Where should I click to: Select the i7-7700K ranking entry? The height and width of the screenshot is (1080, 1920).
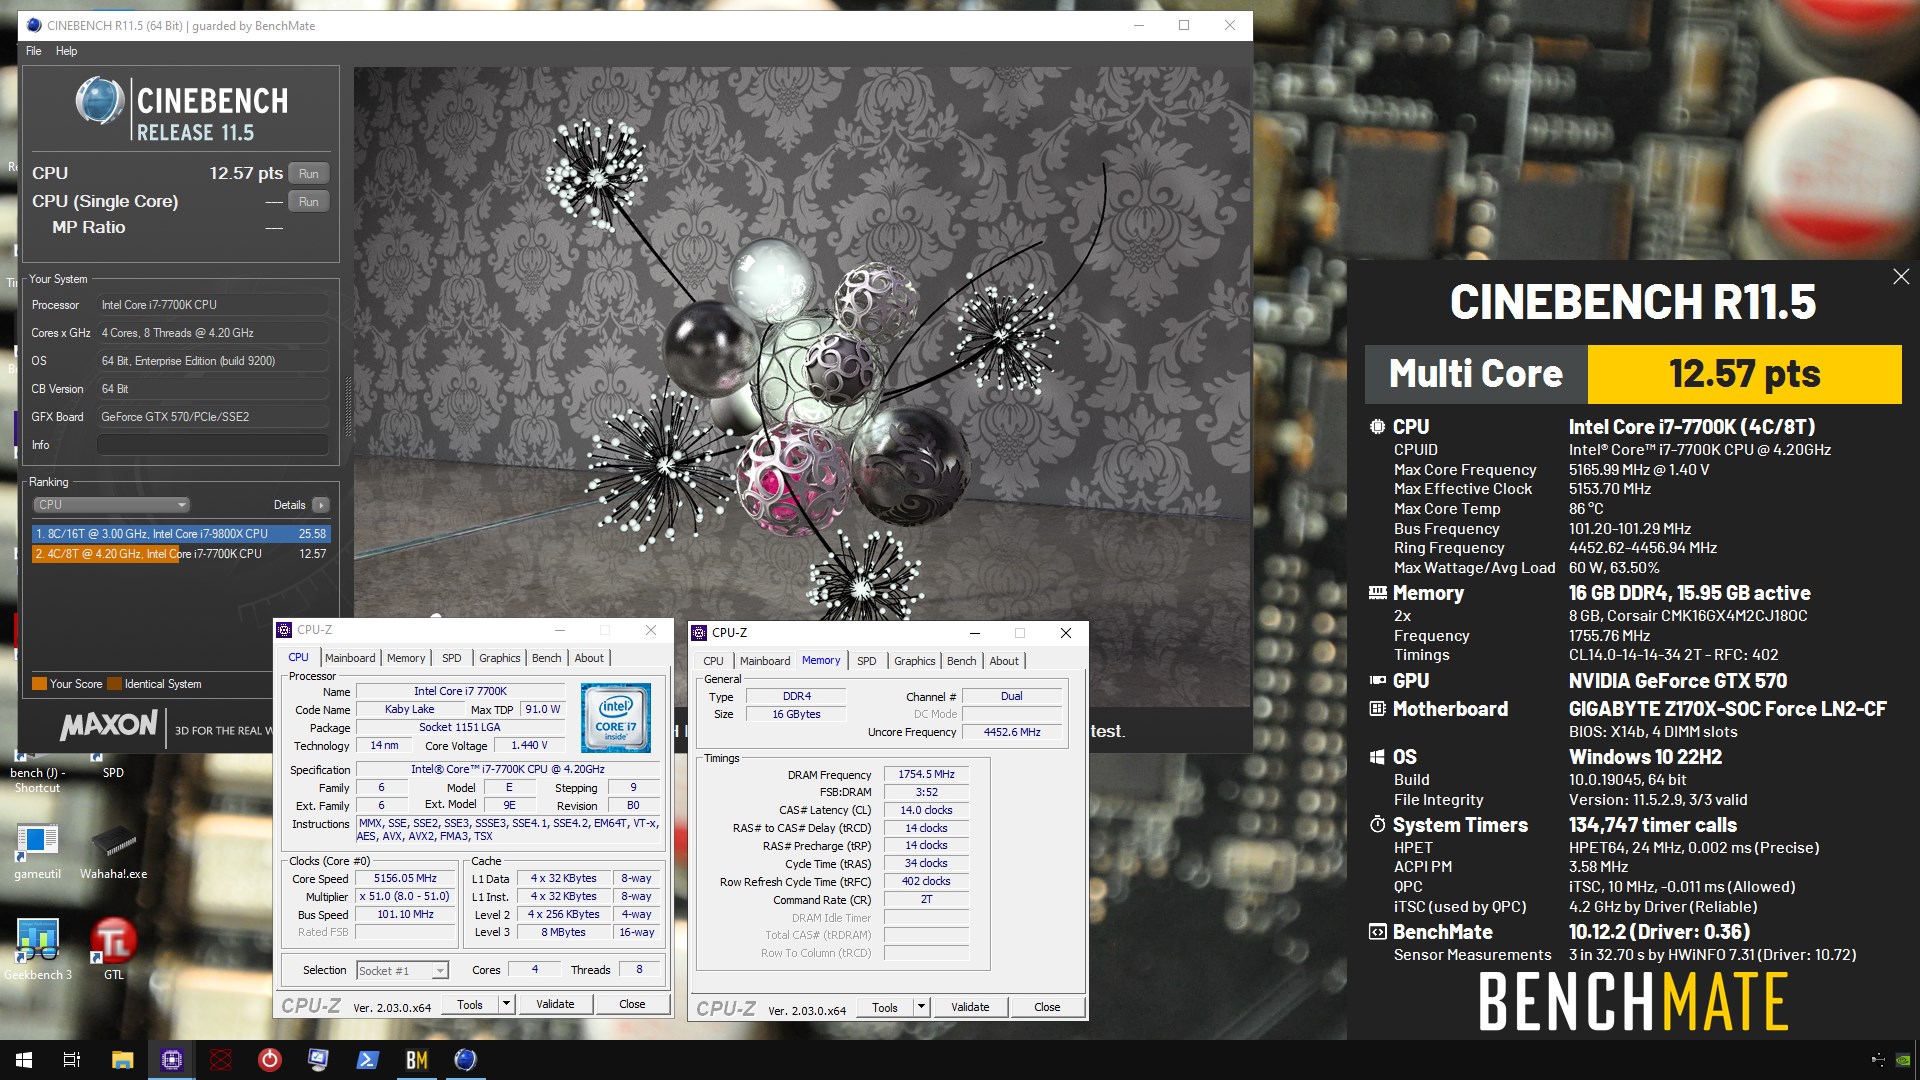pyautogui.click(x=181, y=553)
